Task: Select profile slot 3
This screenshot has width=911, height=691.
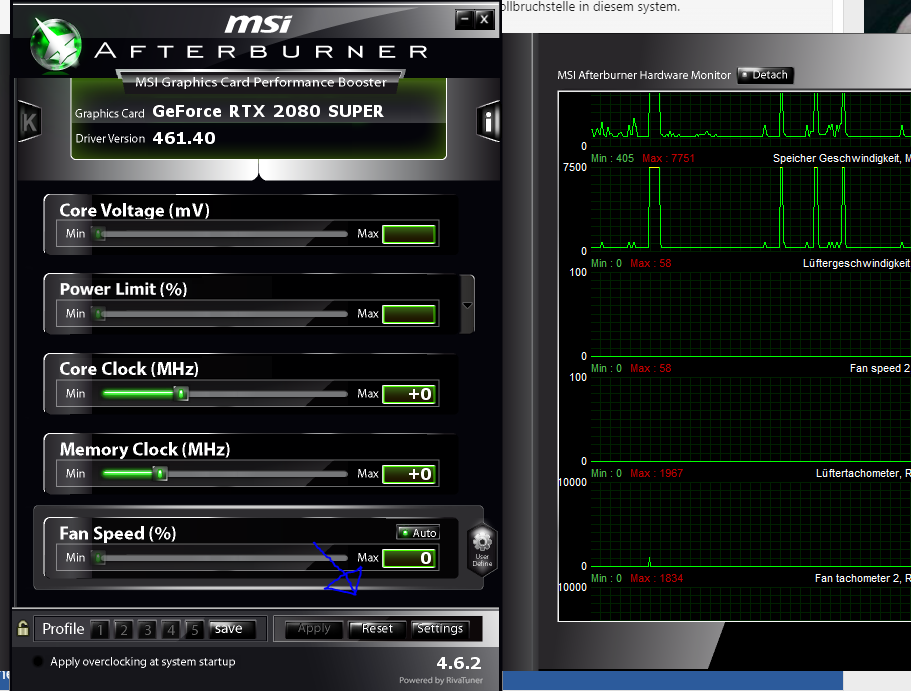Action: coord(148,629)
